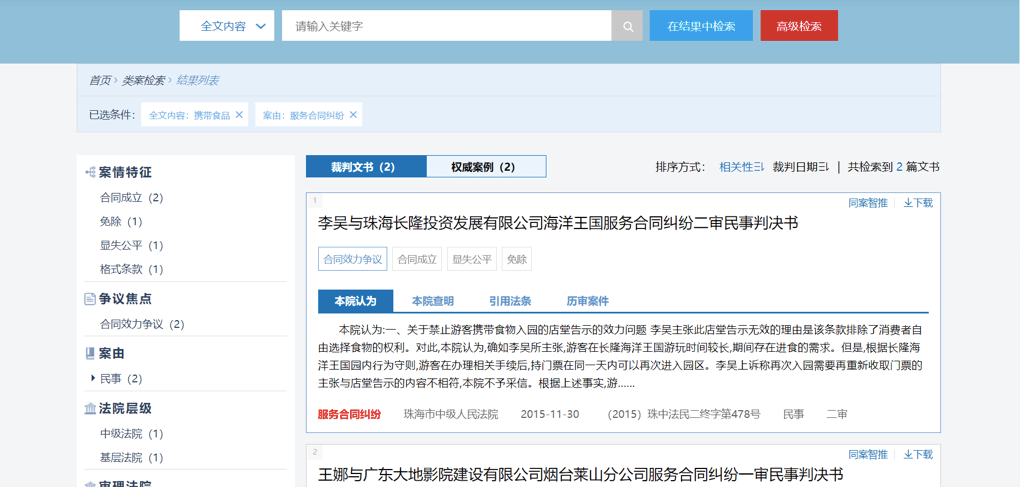Image resolution: width=1020 pixels, height=487 pixels.
Task: Click the 合同成立 tag on first result
Action: tap(416, 259)
